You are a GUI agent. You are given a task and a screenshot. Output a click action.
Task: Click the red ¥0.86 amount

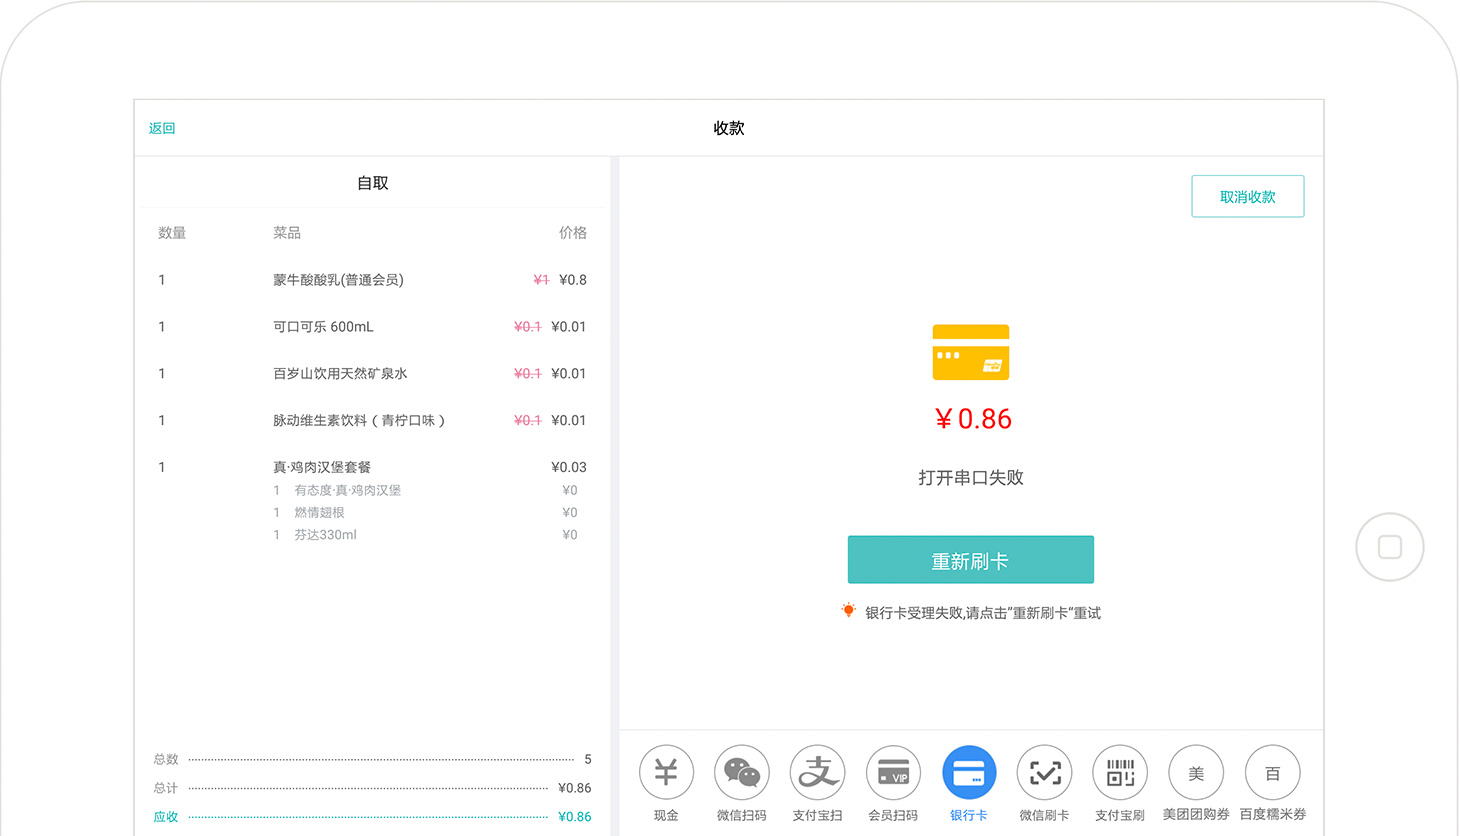(x=973, y=419)
